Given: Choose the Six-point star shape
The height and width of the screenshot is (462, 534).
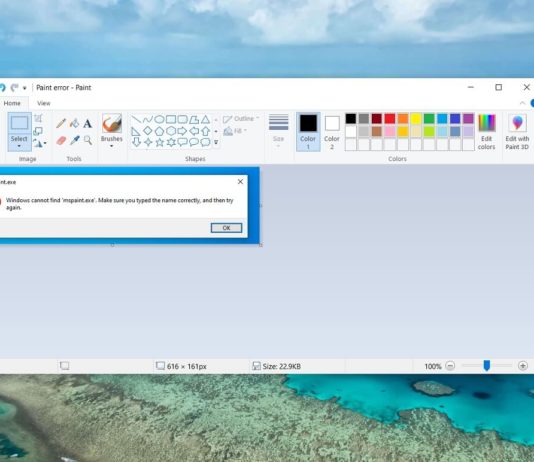Looking at the screenshot, I should pos(171,142).
